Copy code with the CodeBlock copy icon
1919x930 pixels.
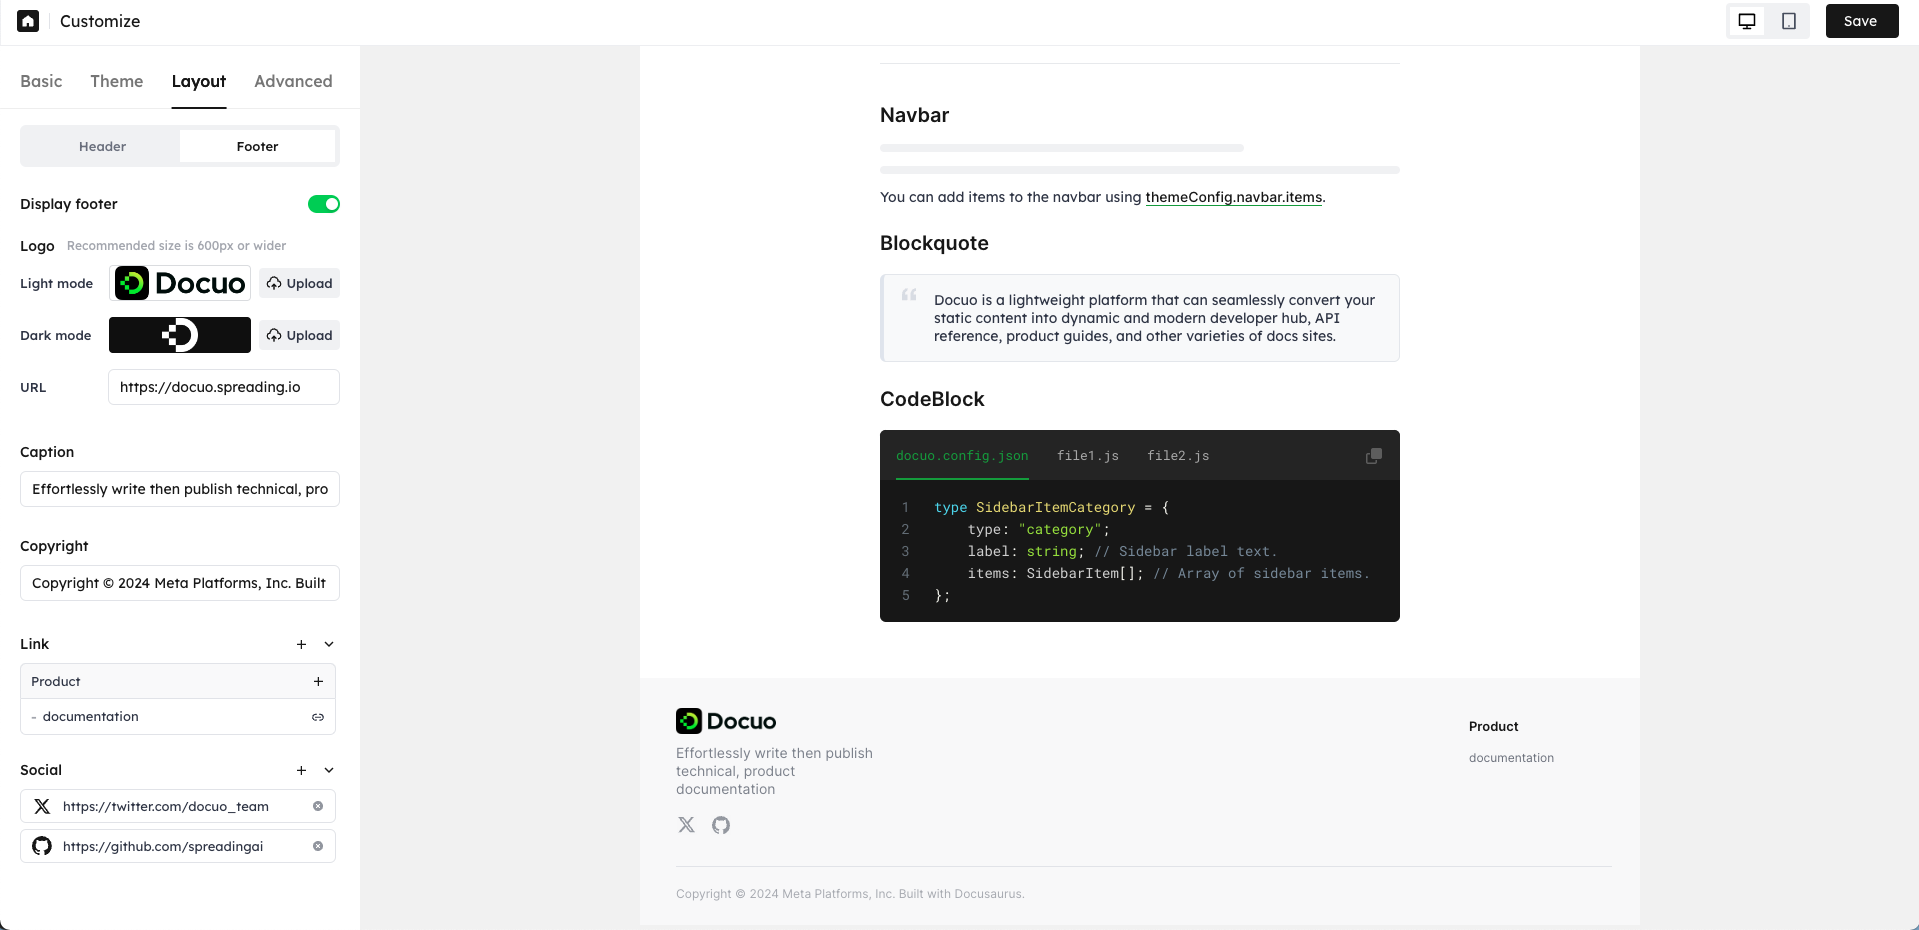coord(1374,456)
